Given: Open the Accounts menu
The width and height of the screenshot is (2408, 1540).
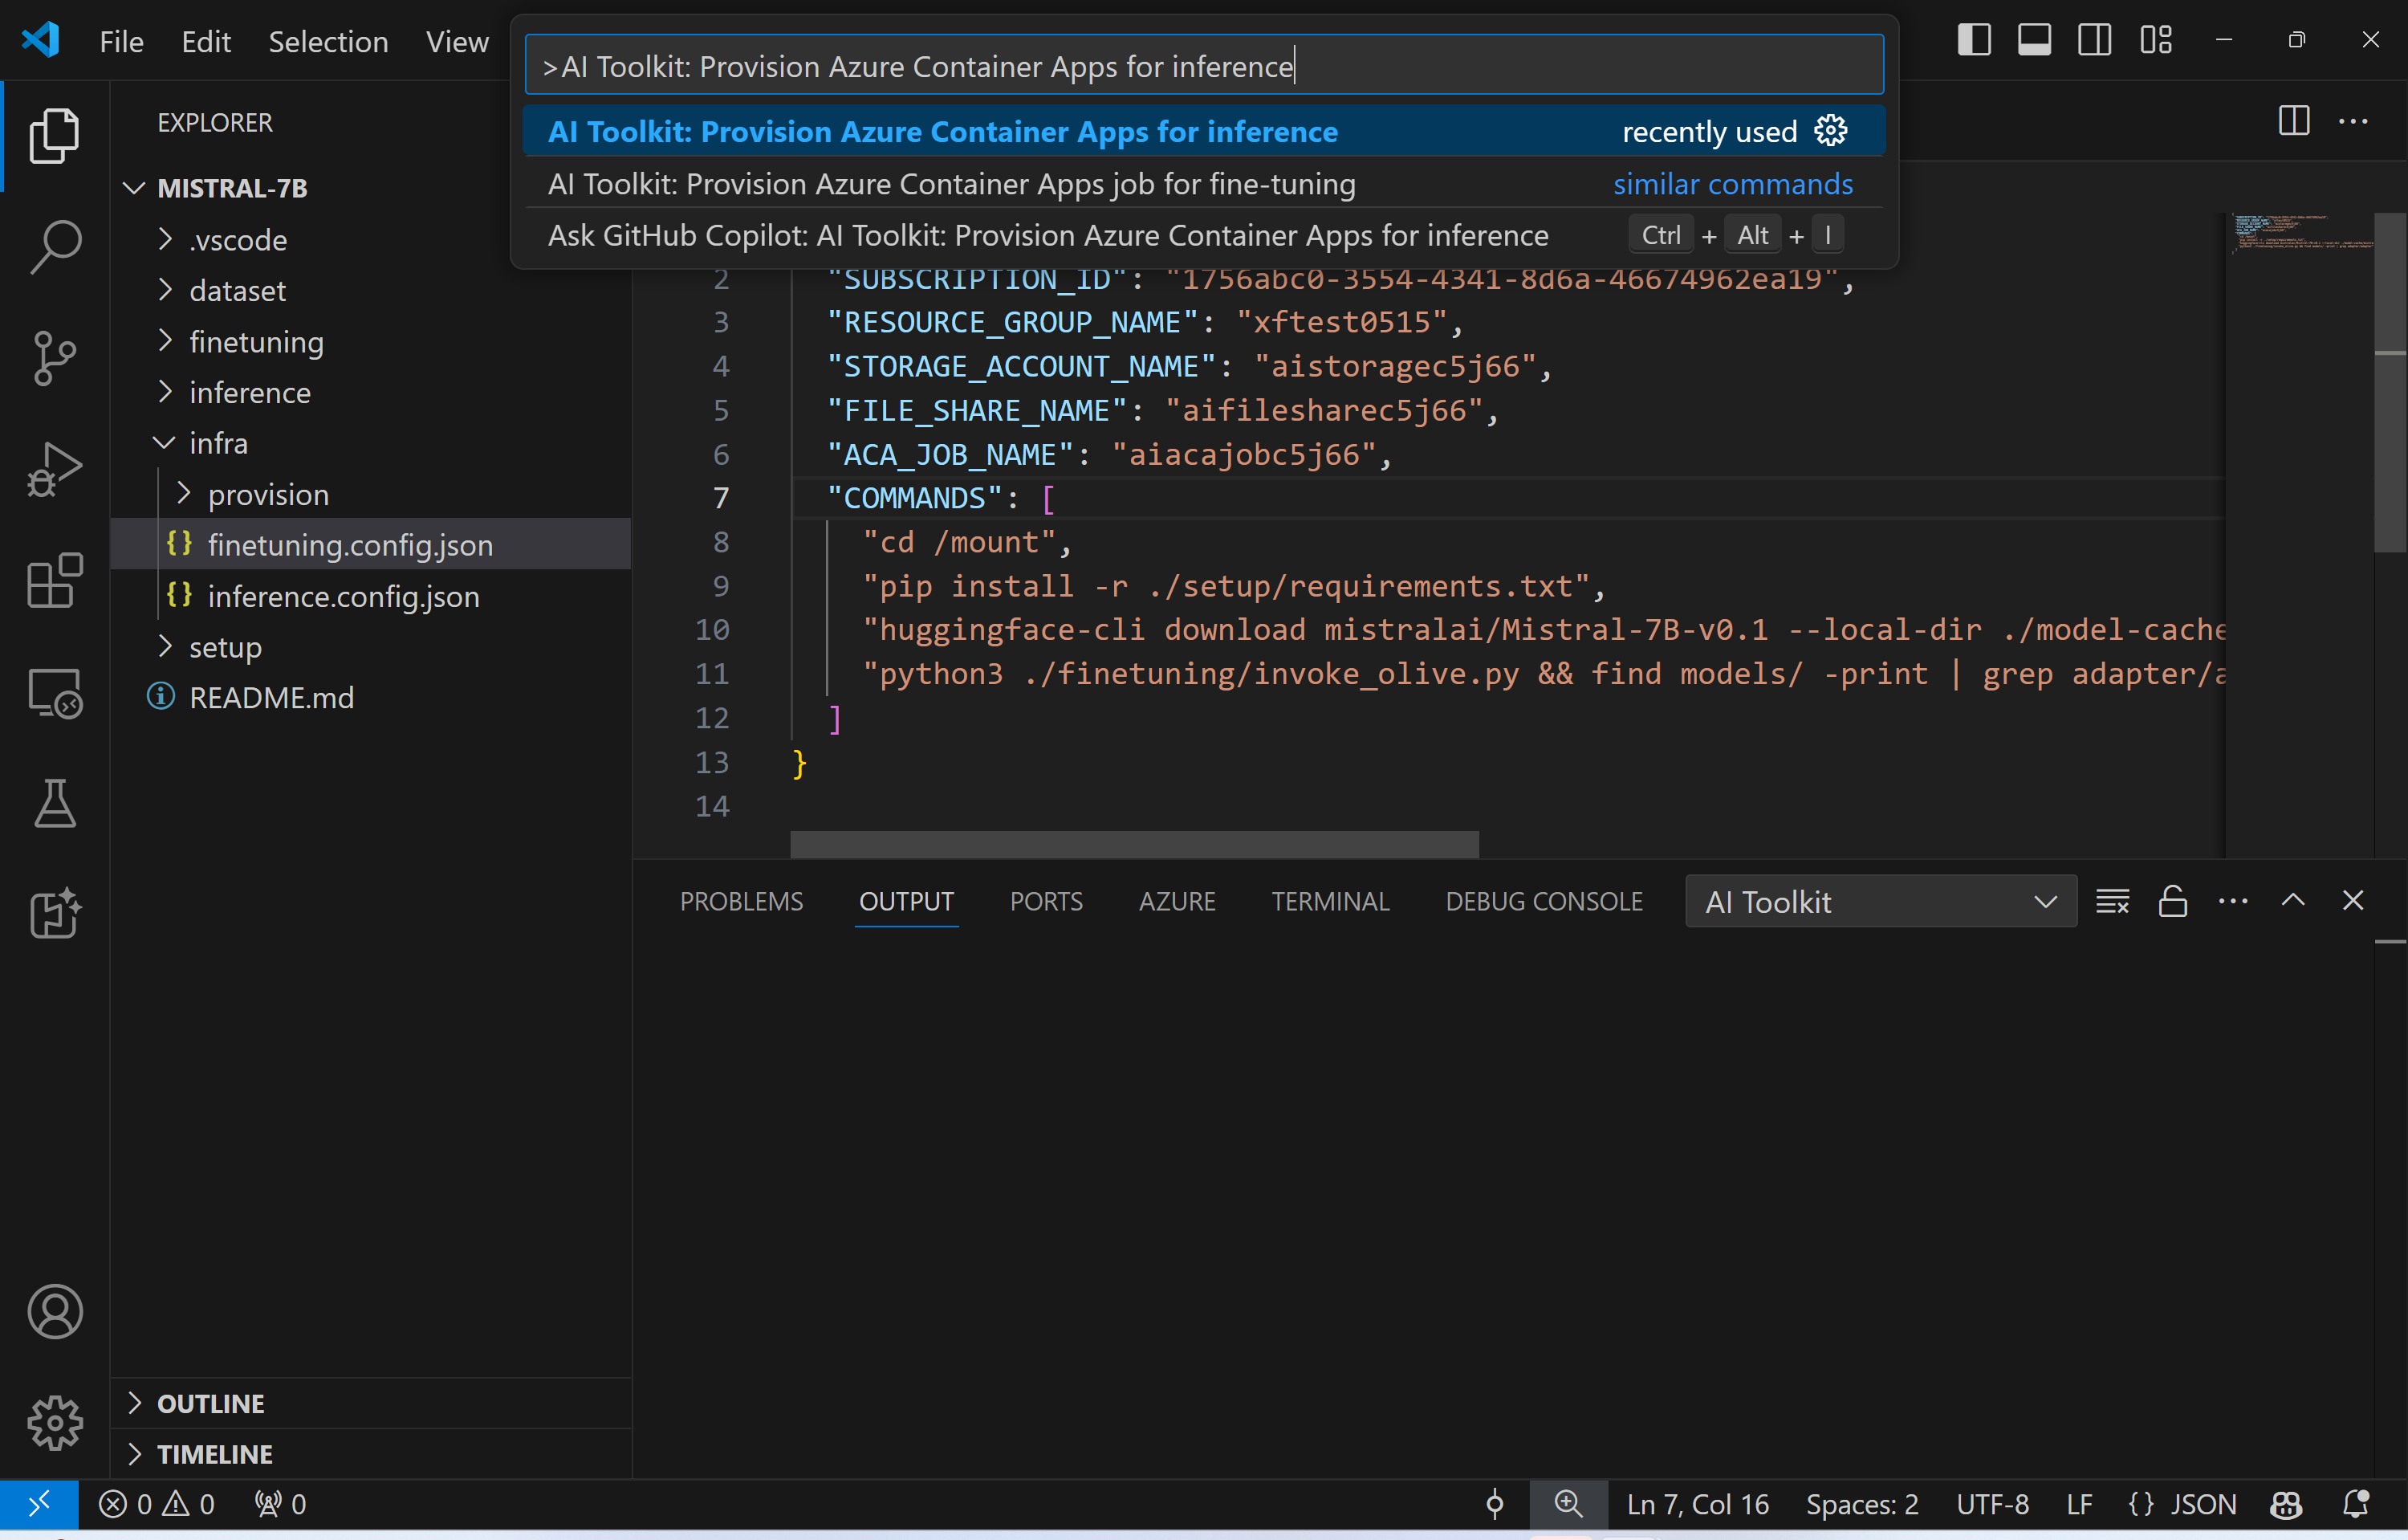Looking at the screenshot, I should 54,1311.
